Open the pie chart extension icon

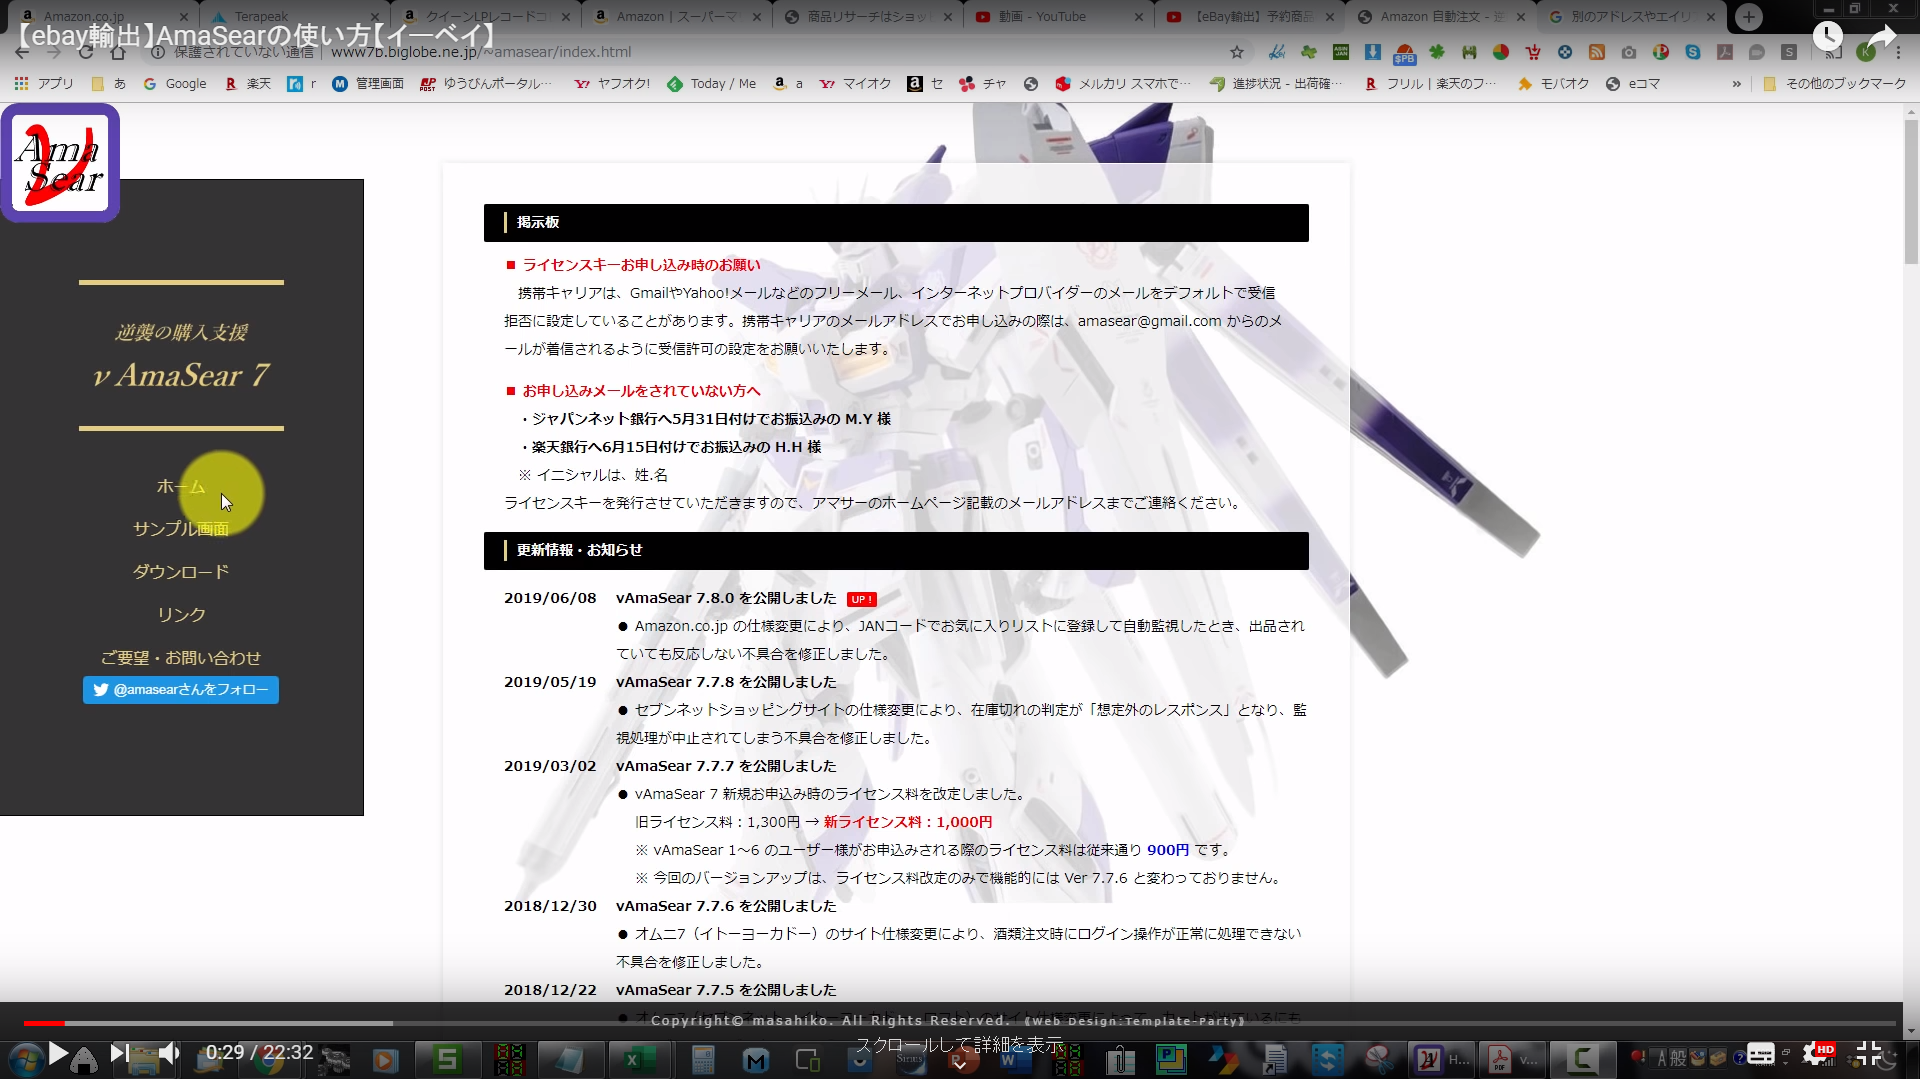(1501, 52)
